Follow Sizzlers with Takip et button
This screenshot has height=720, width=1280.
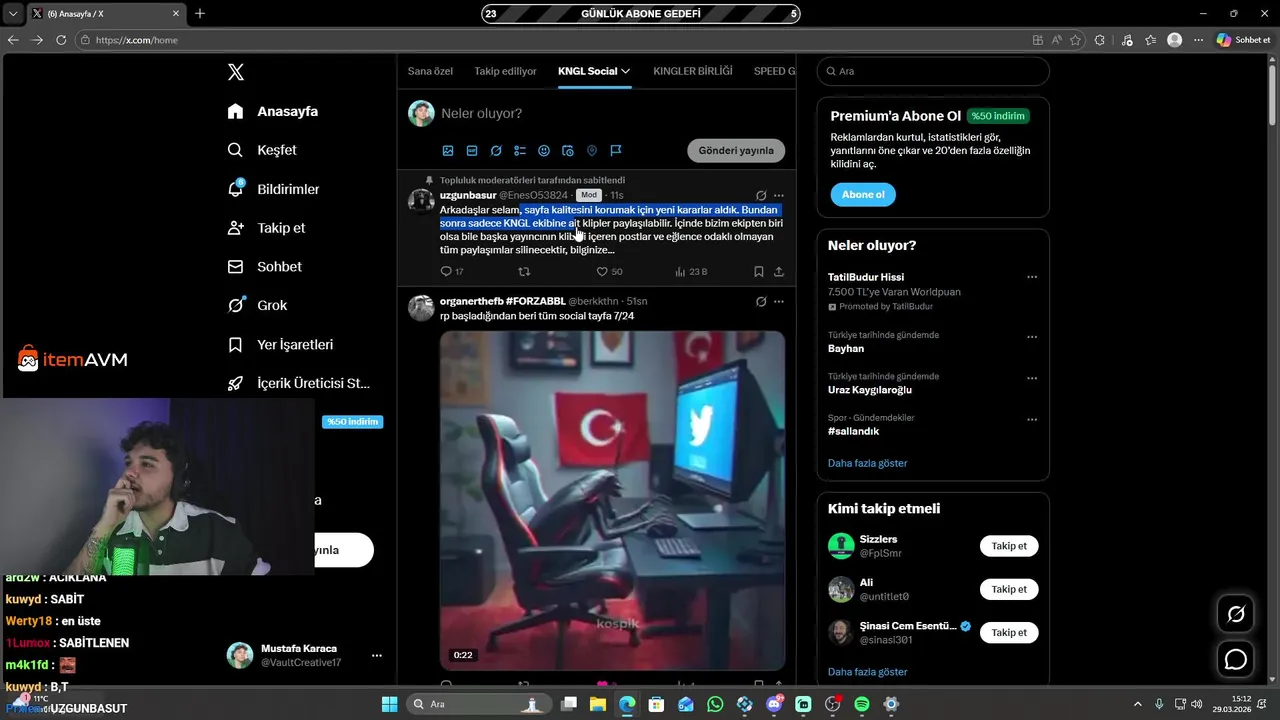[x=1009, y=546]
